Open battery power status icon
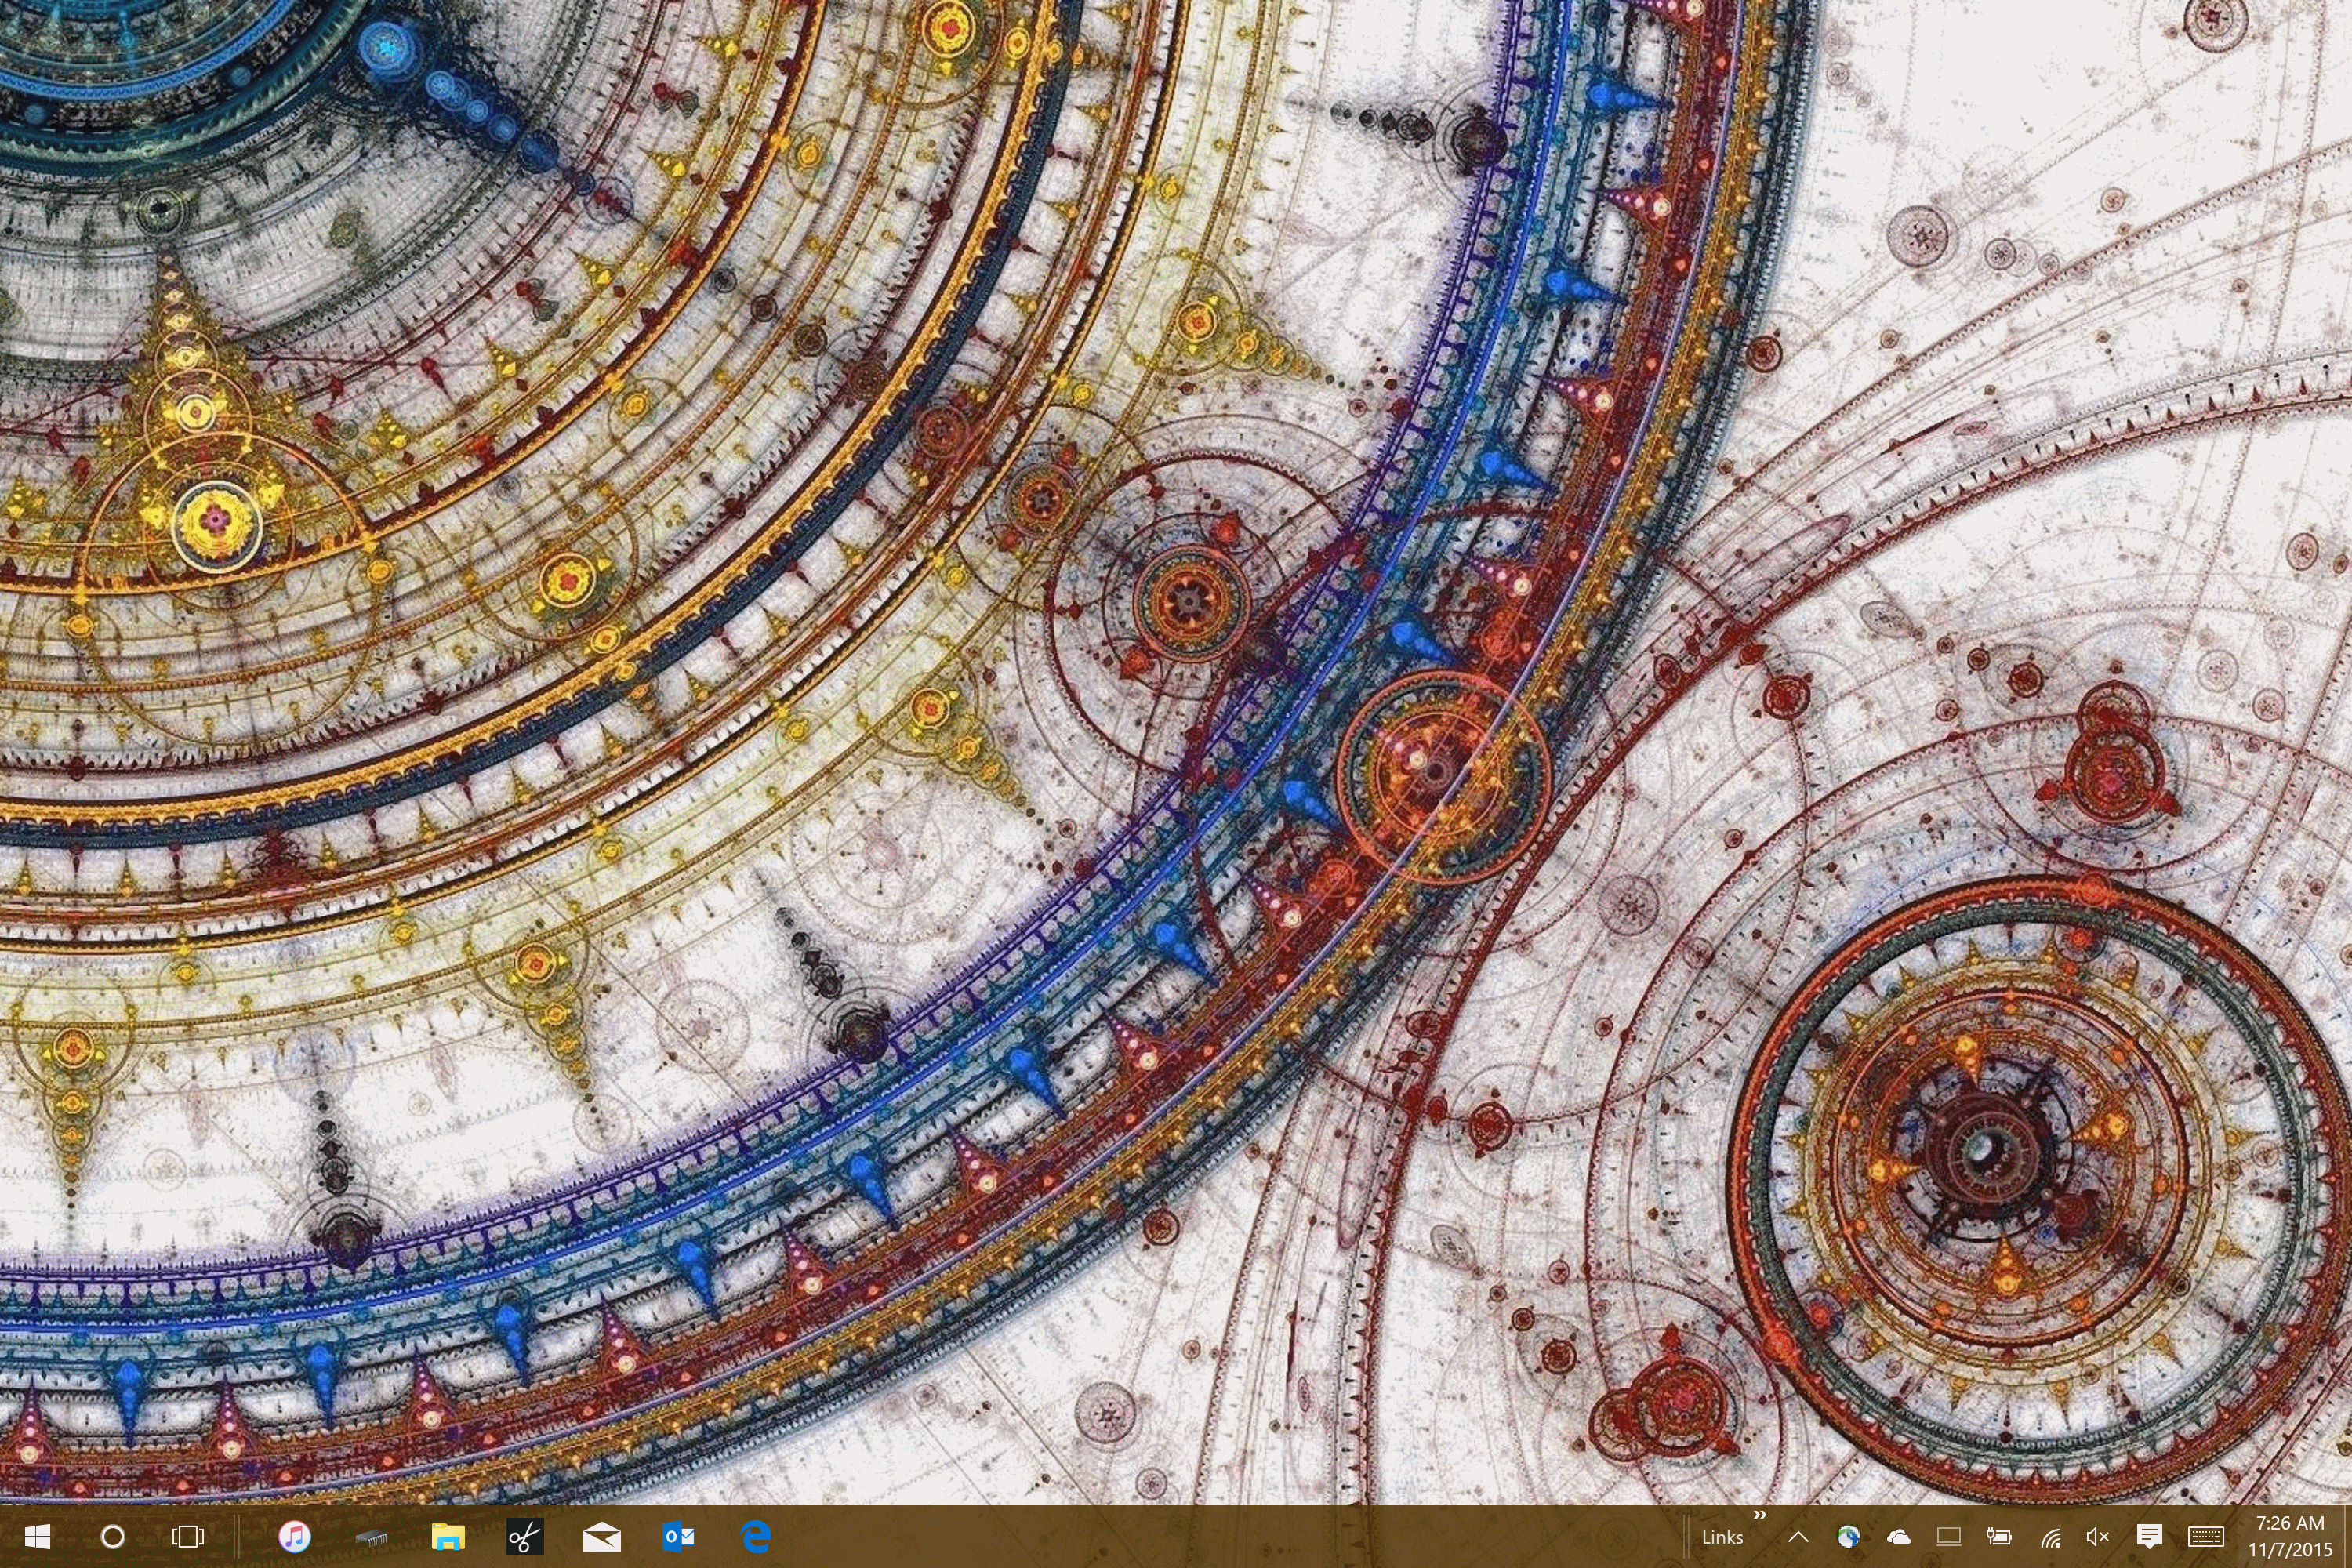Image resolution: width=2352 pixels, height=1568 pixels. [1998, 1537]
